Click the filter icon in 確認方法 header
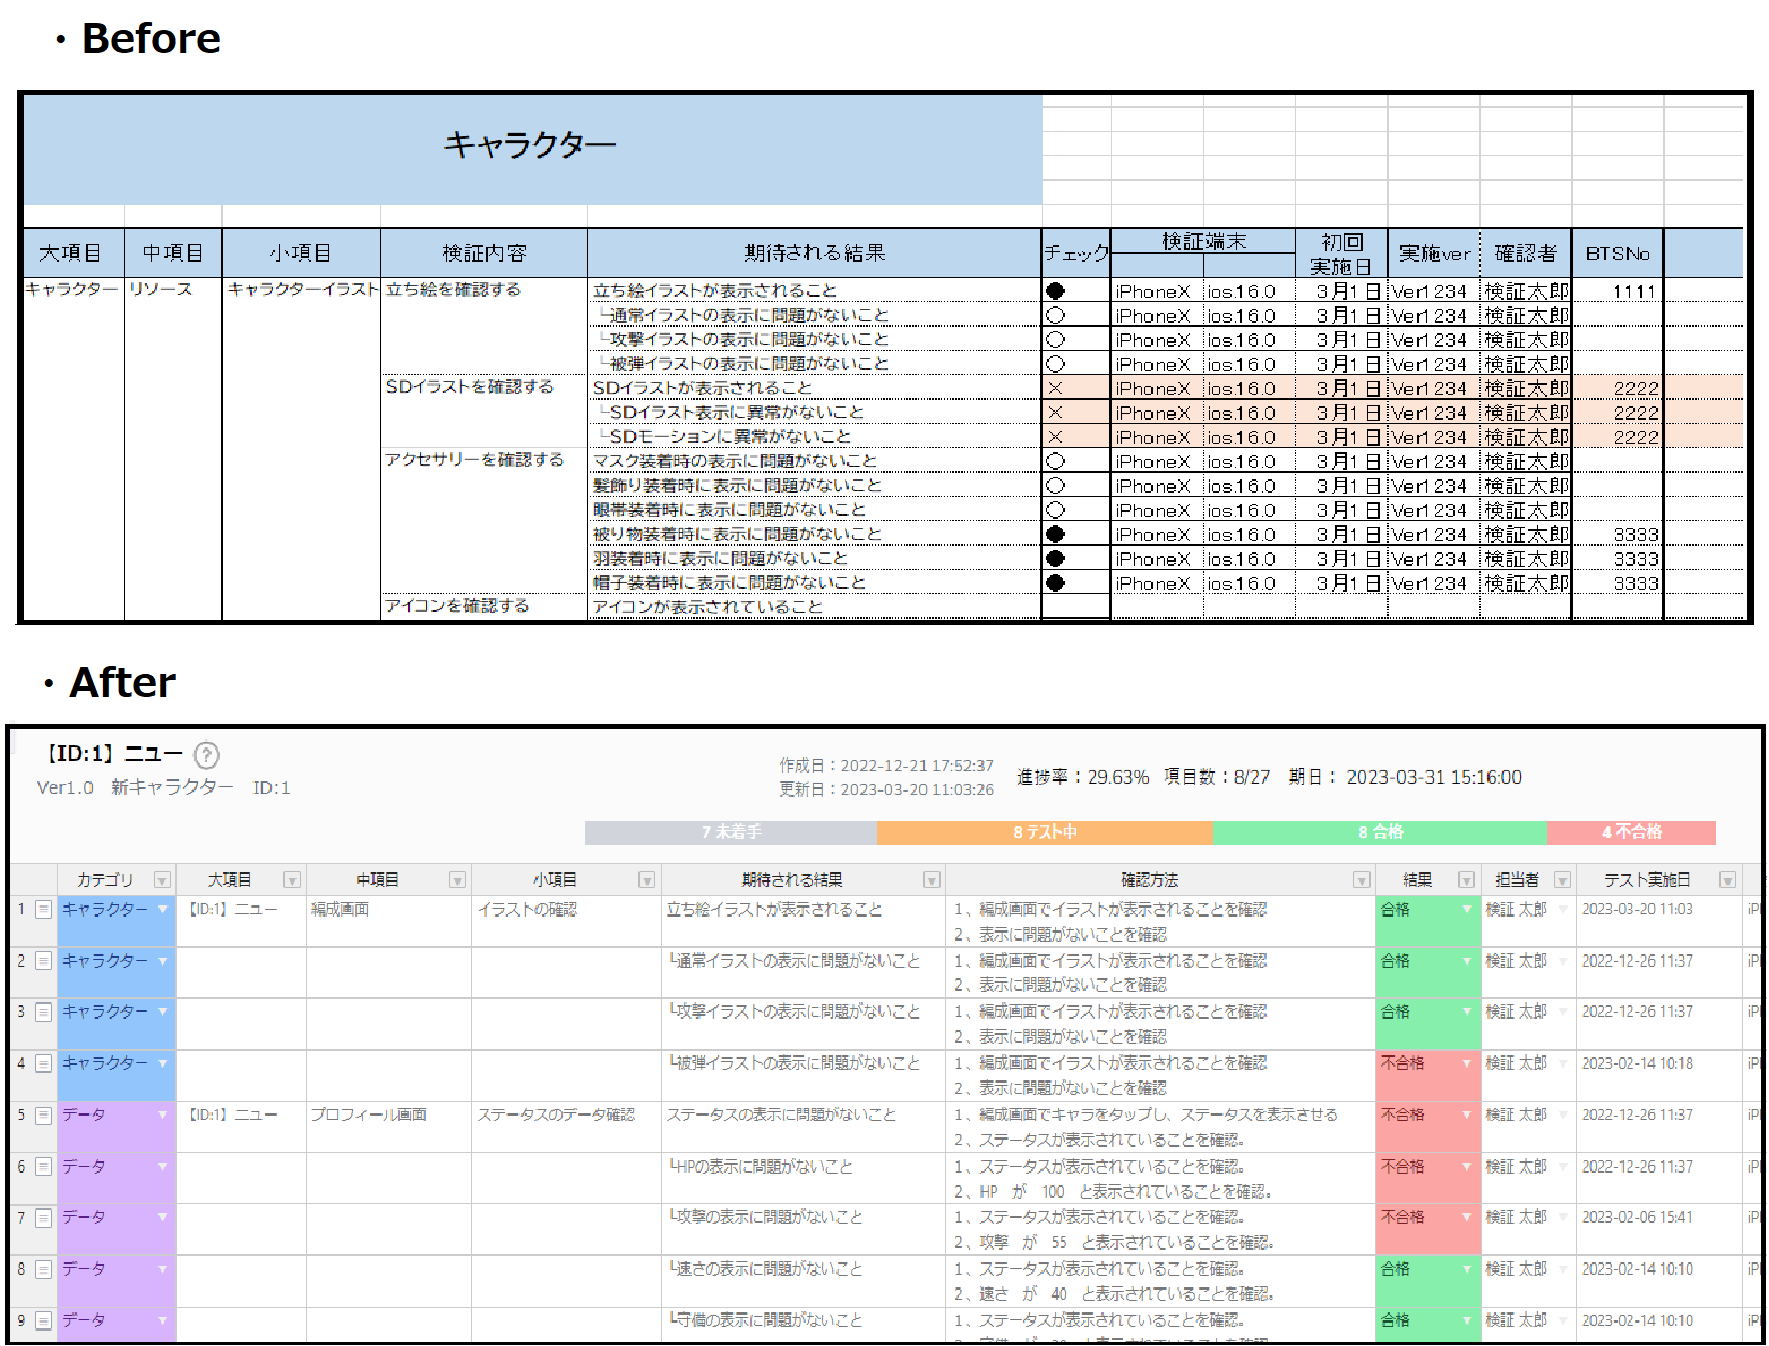This screenshot has width=1769, height=1346. coord(1362,880)
